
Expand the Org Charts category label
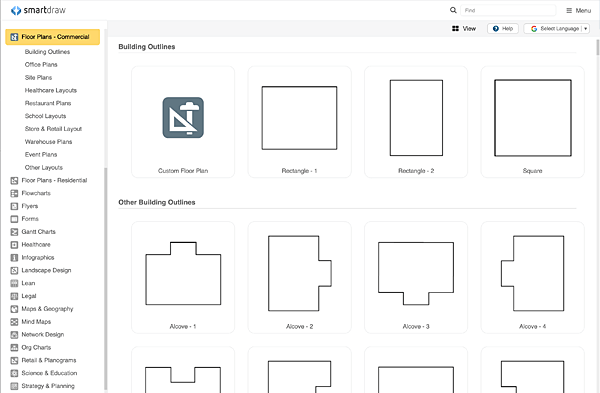coord(36,347)
